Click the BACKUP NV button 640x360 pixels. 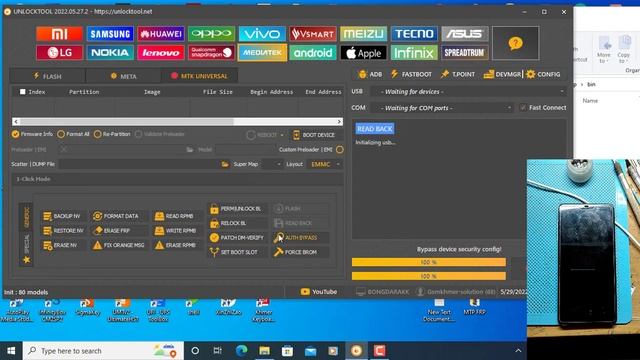click(x=62, y=216)
